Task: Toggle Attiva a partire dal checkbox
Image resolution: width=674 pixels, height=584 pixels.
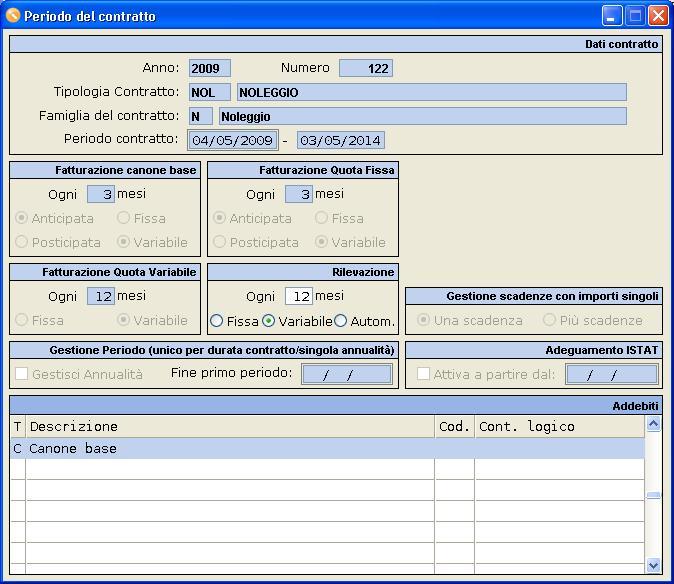Action: click(x=423, y=373)
